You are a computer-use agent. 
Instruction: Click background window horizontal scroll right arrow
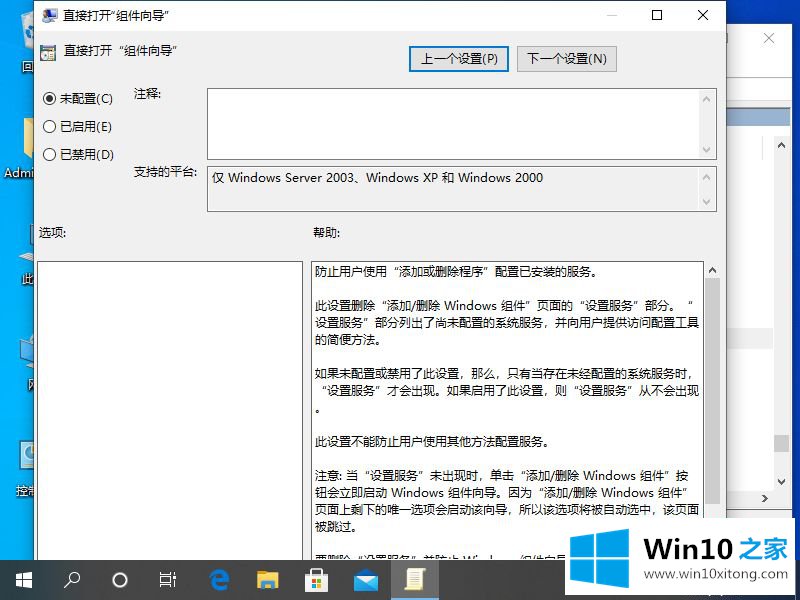coord(765,498)
